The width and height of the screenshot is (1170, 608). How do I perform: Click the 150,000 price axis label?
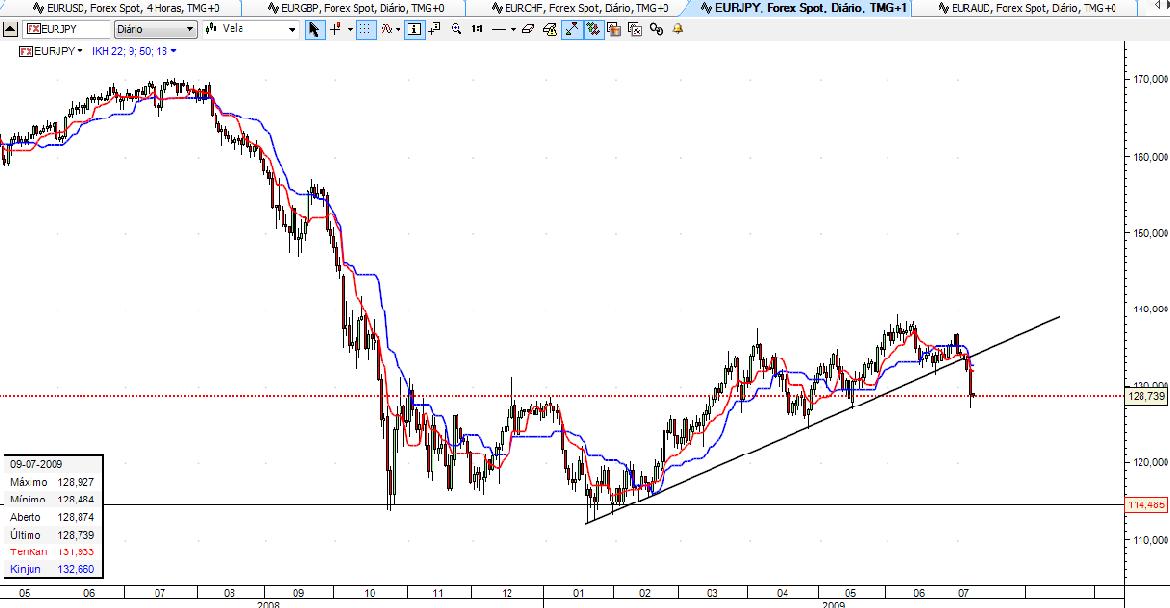pos(1151,233)
